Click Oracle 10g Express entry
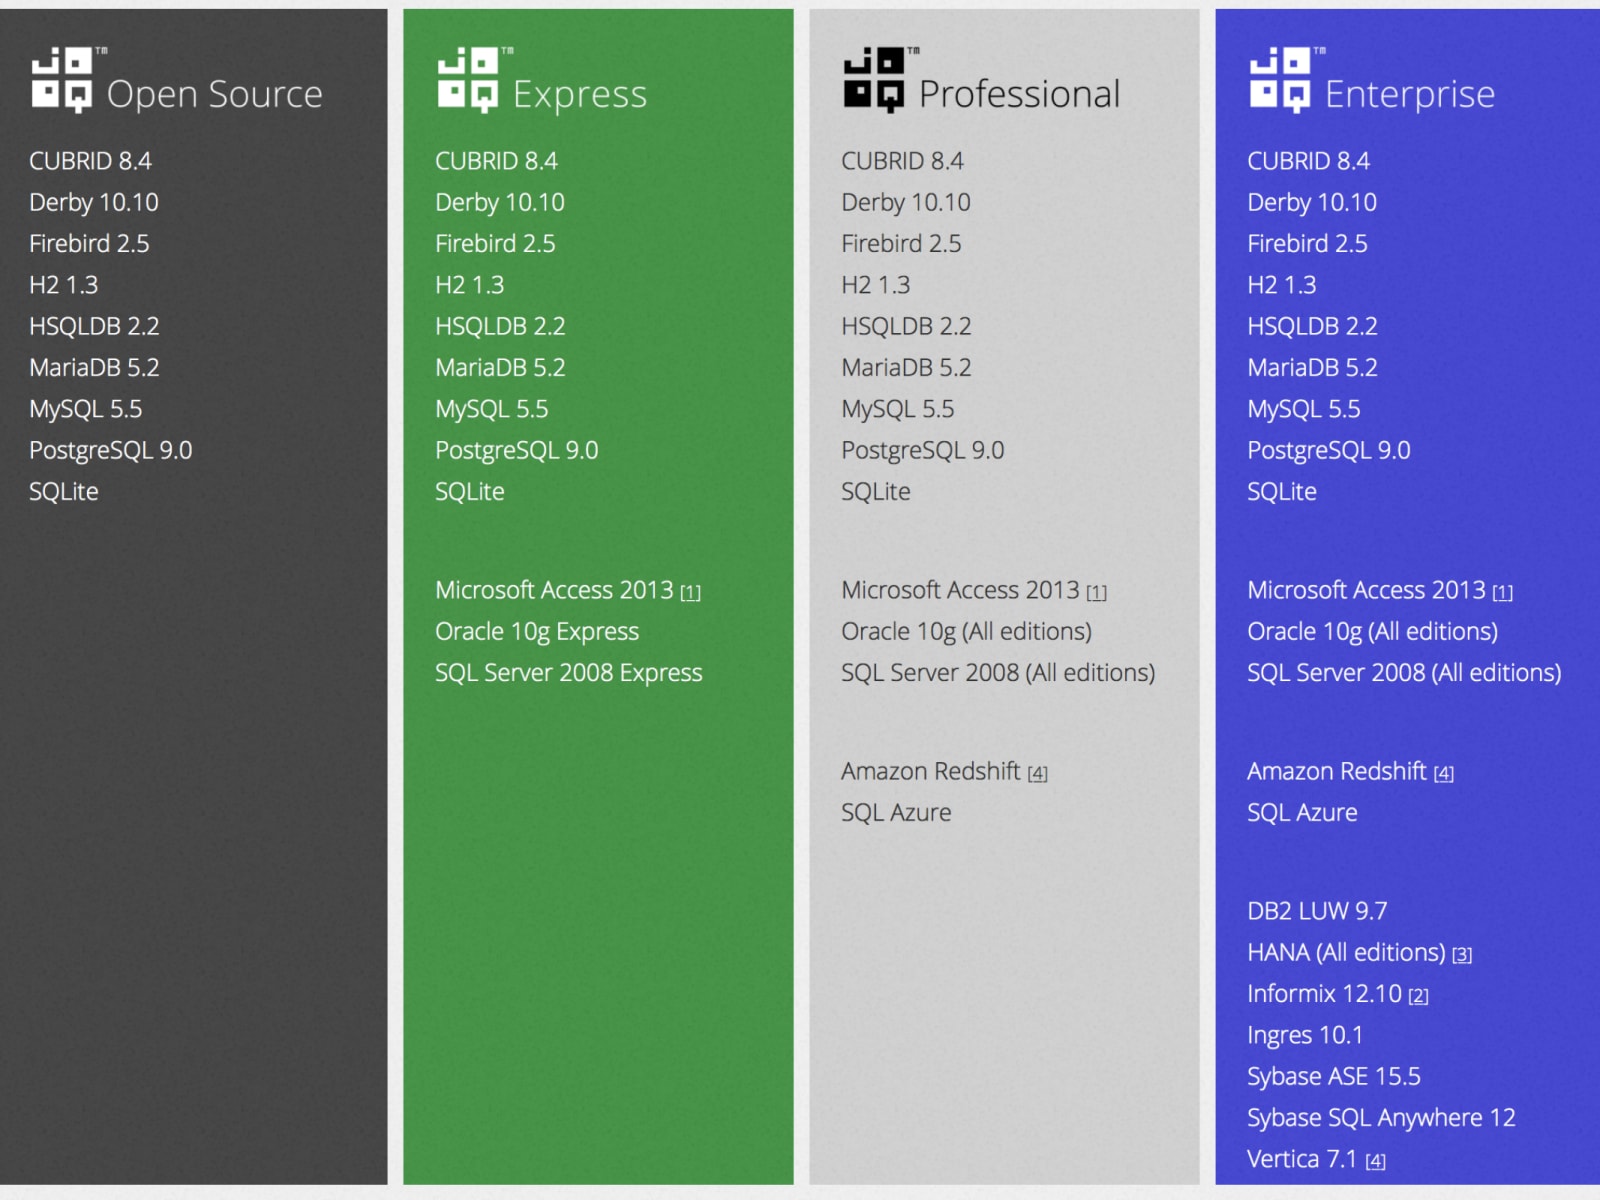 tap(537, 632)
